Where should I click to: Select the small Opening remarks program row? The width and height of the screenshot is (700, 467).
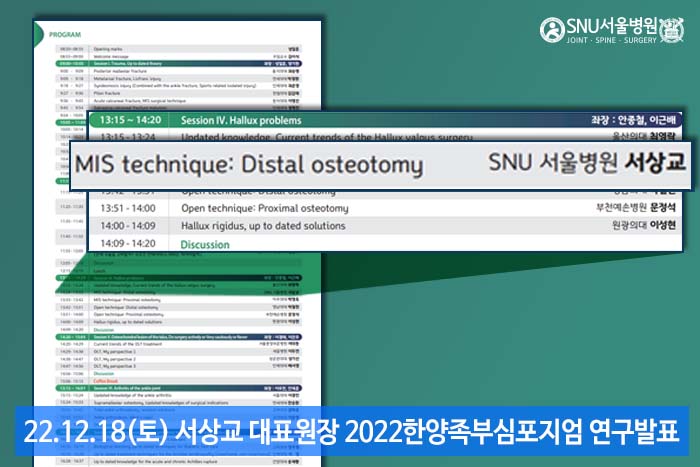pyautogui.click(x=179, y=49)
